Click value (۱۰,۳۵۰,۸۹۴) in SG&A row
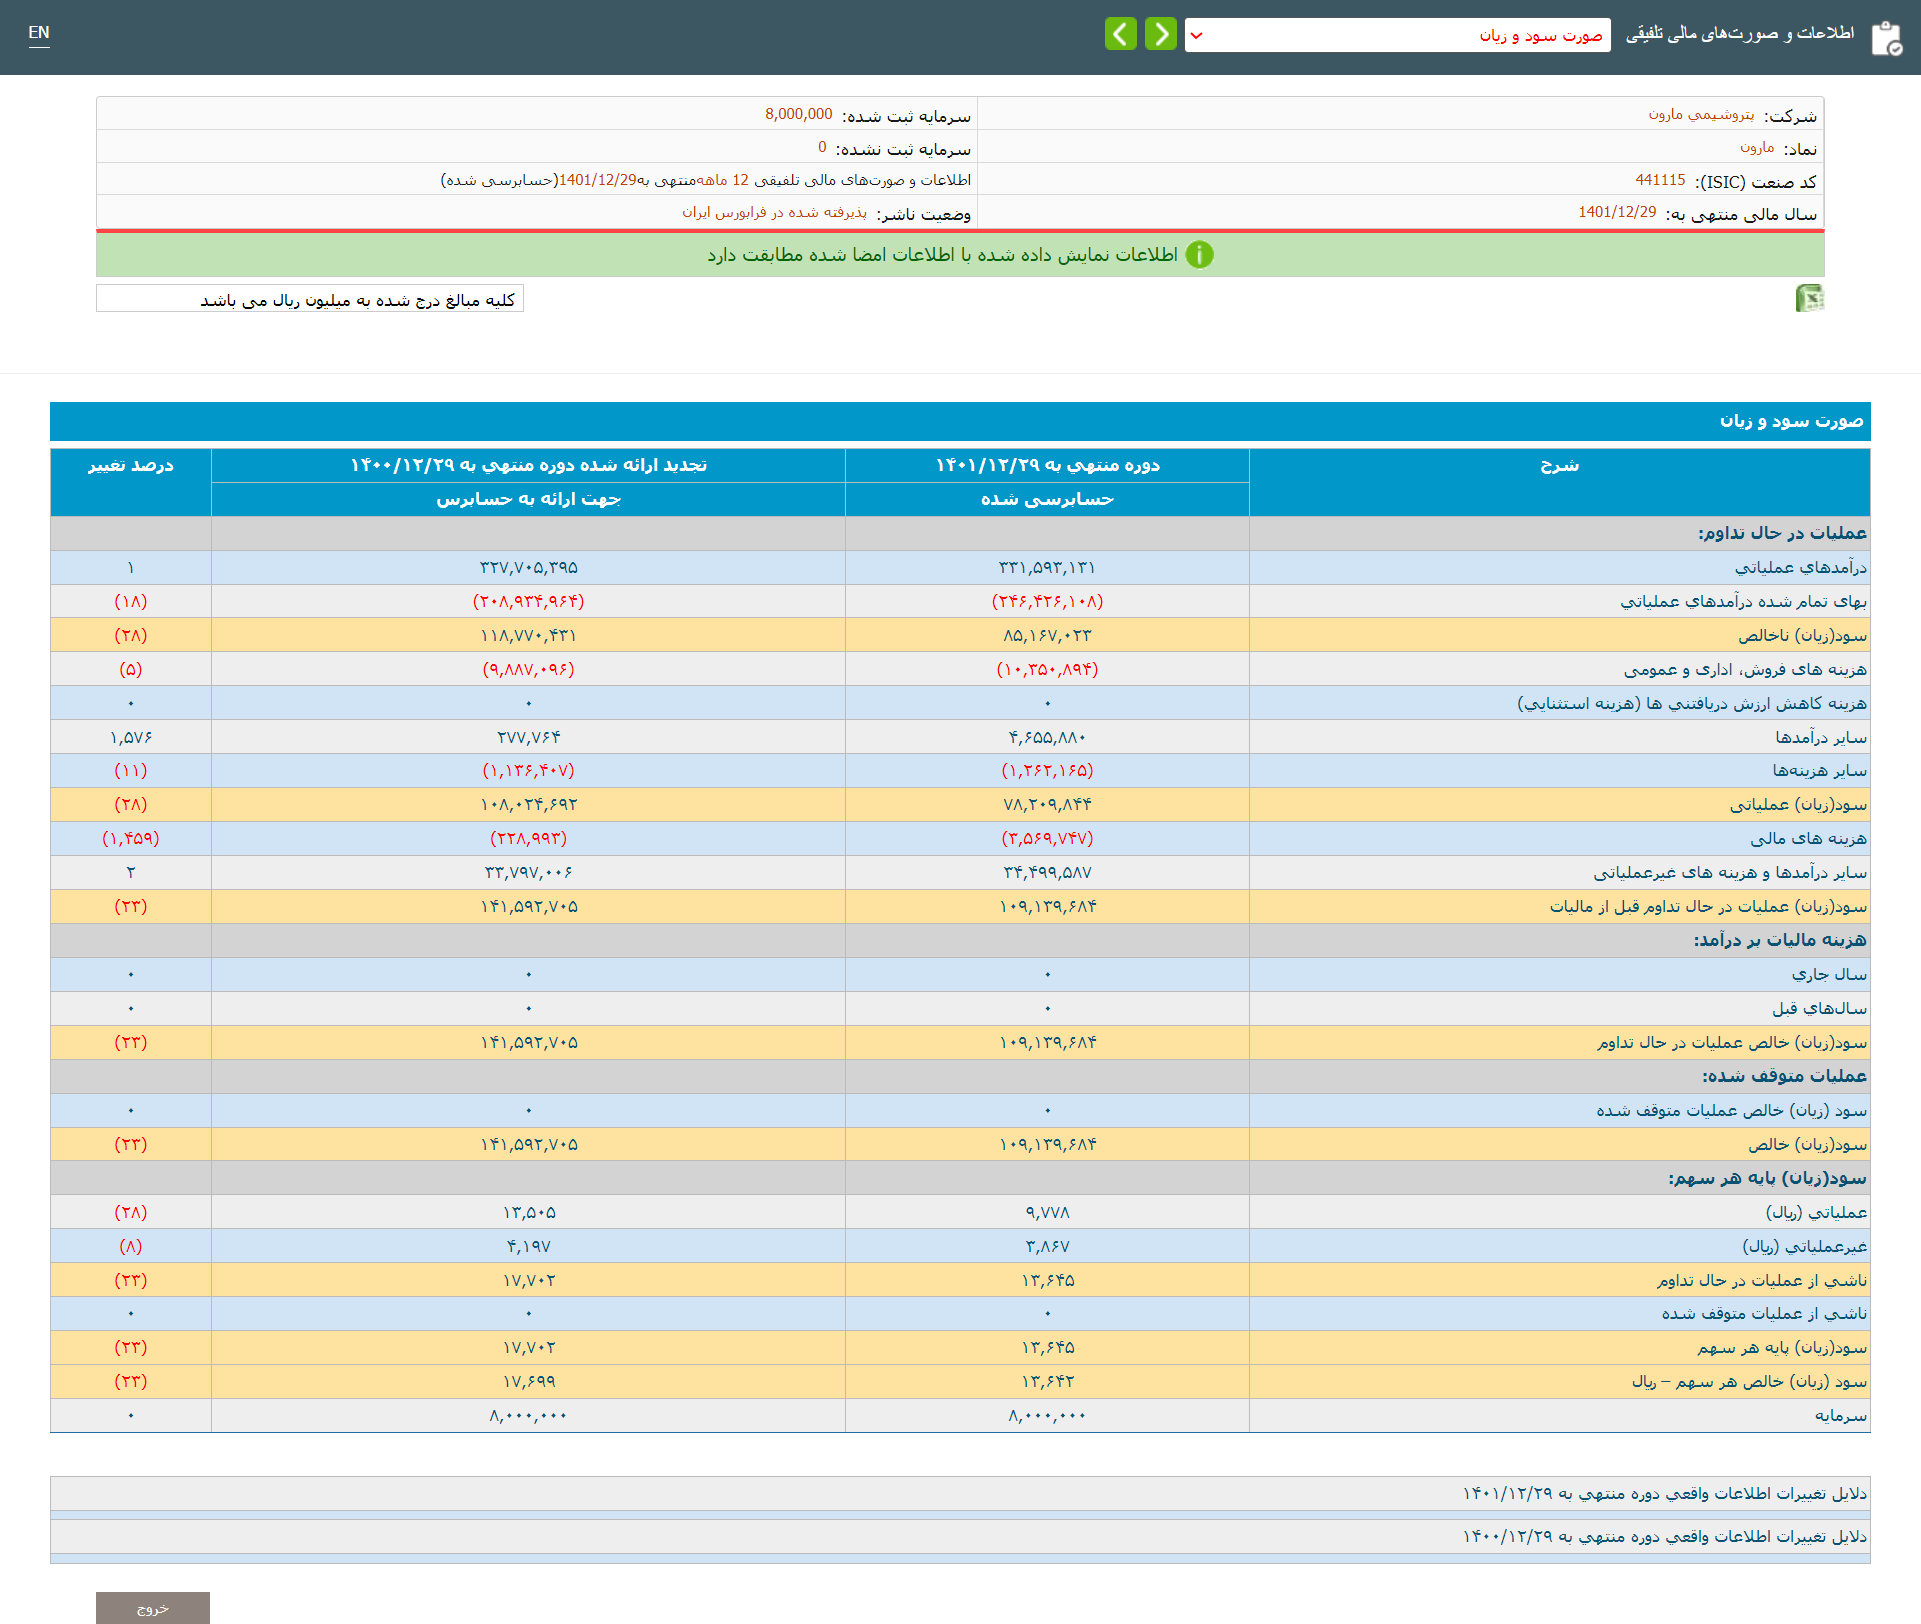 tap(1047, 669)
